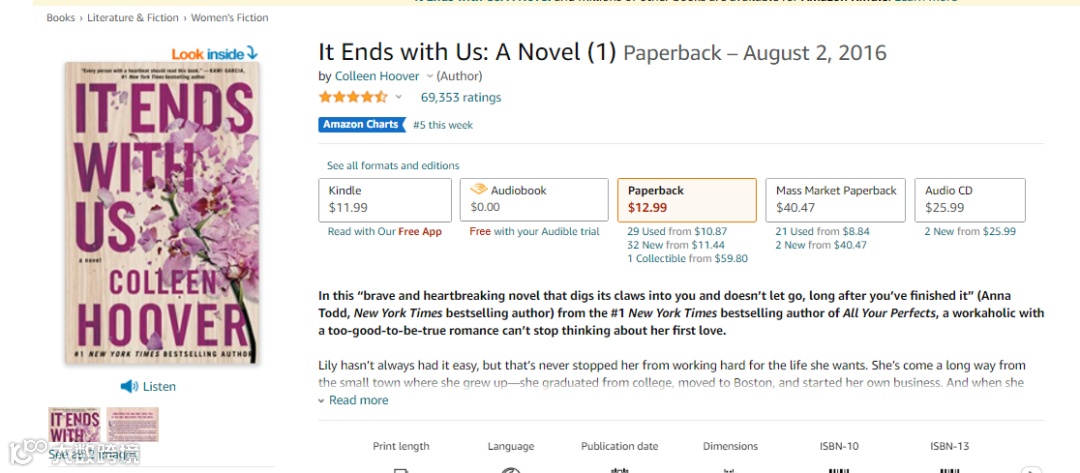Click the Listen speaker icon
Viewport: 1080px width, 473px height.
(129, 386)
